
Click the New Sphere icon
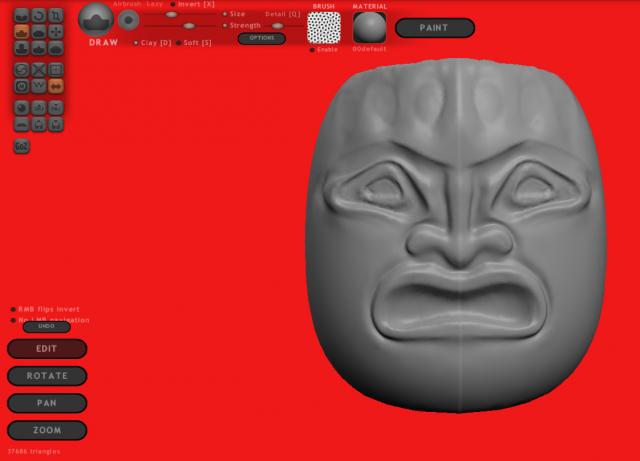22,106
